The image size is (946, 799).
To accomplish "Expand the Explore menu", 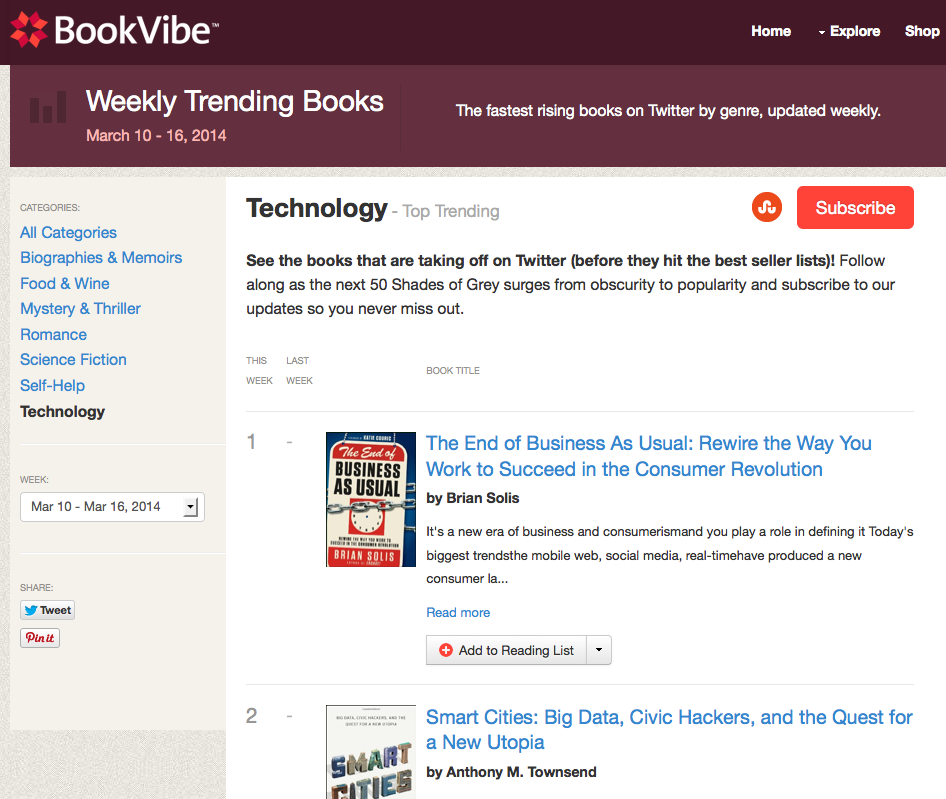I will click(849, 31).
